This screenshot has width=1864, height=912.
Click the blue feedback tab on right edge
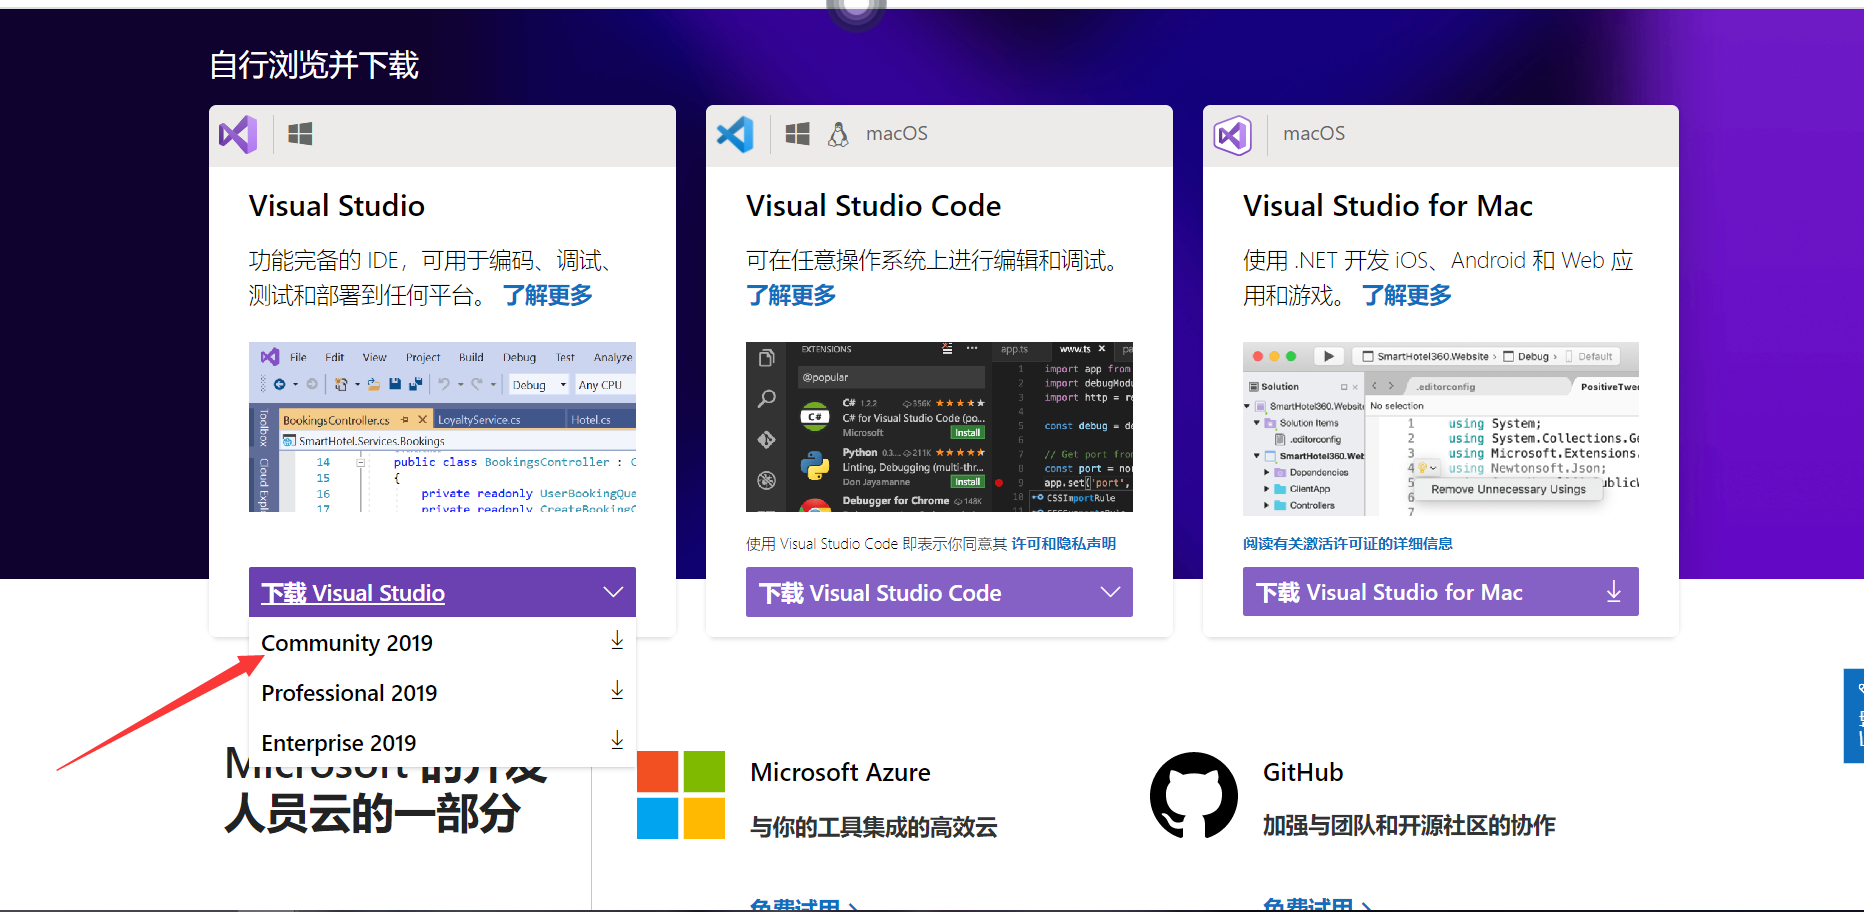1854,716
